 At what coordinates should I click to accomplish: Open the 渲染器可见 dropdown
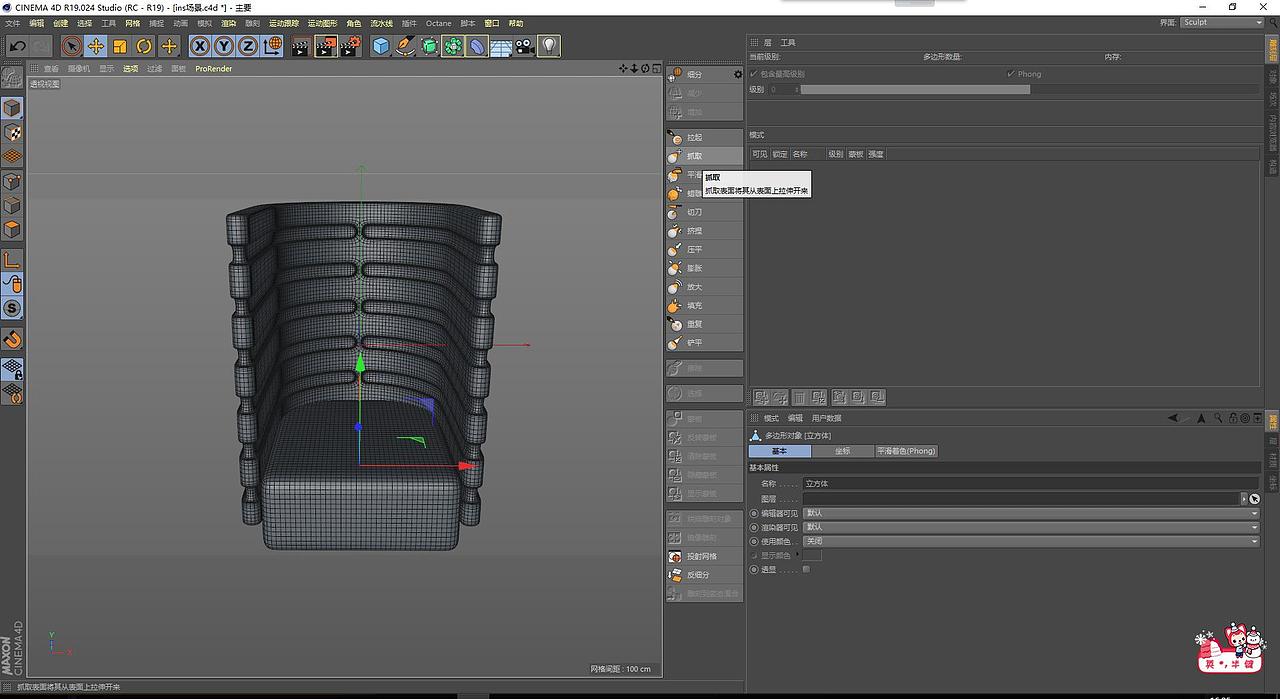[1032, 527]
